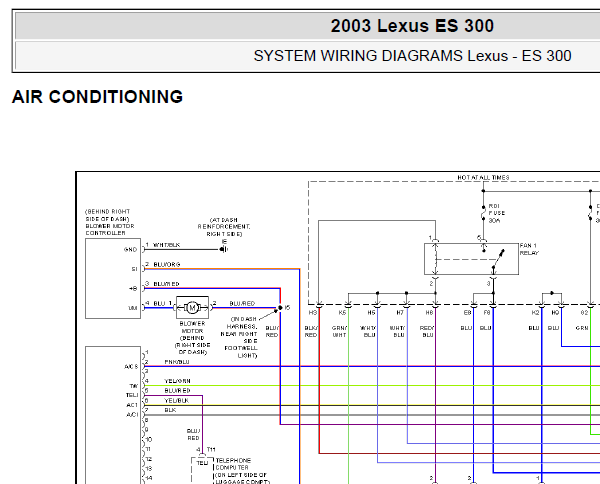Click the 'E8' connector label

(468, 313)
